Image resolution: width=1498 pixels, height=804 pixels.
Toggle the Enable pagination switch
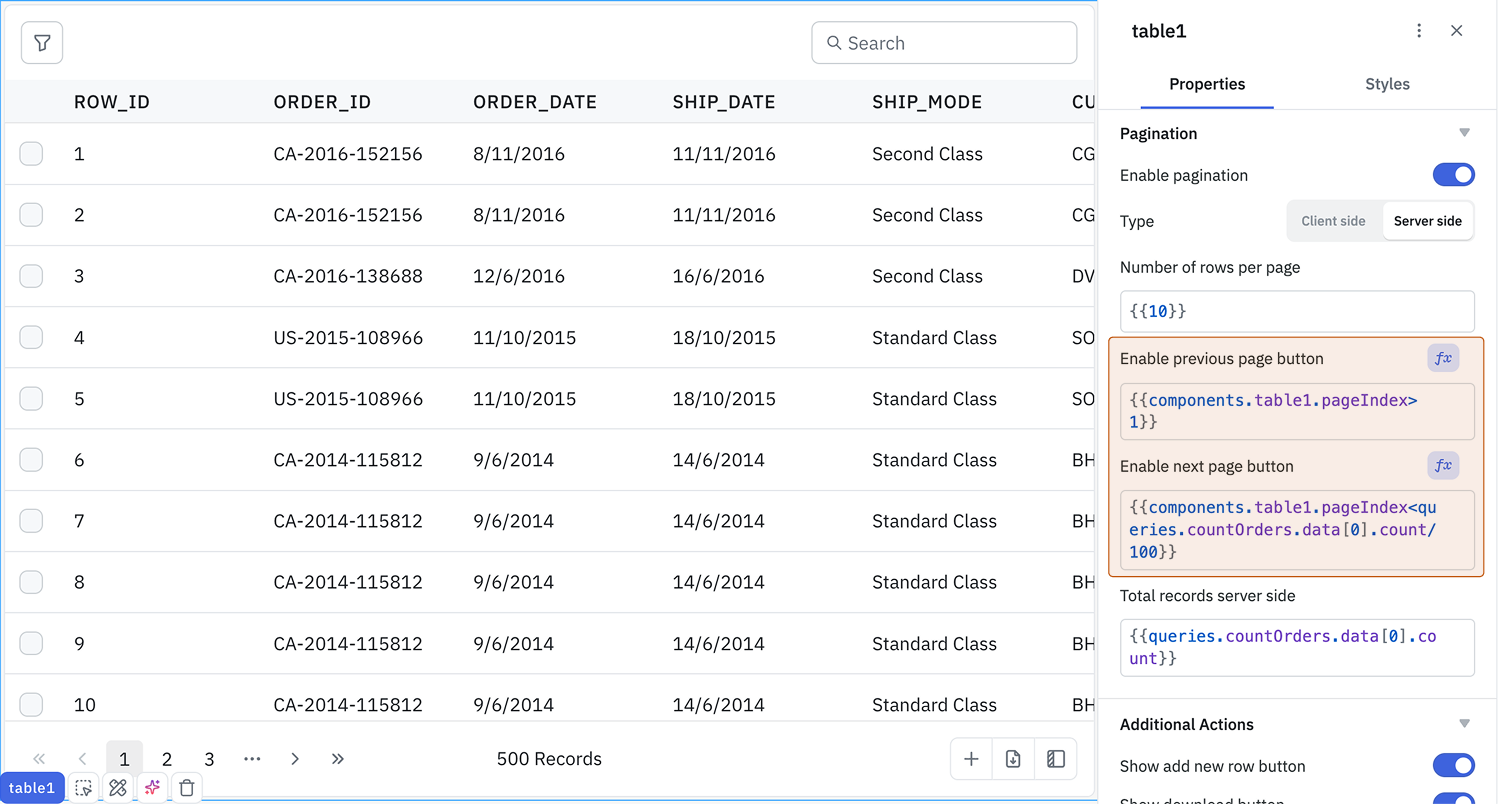(1454, 175)
